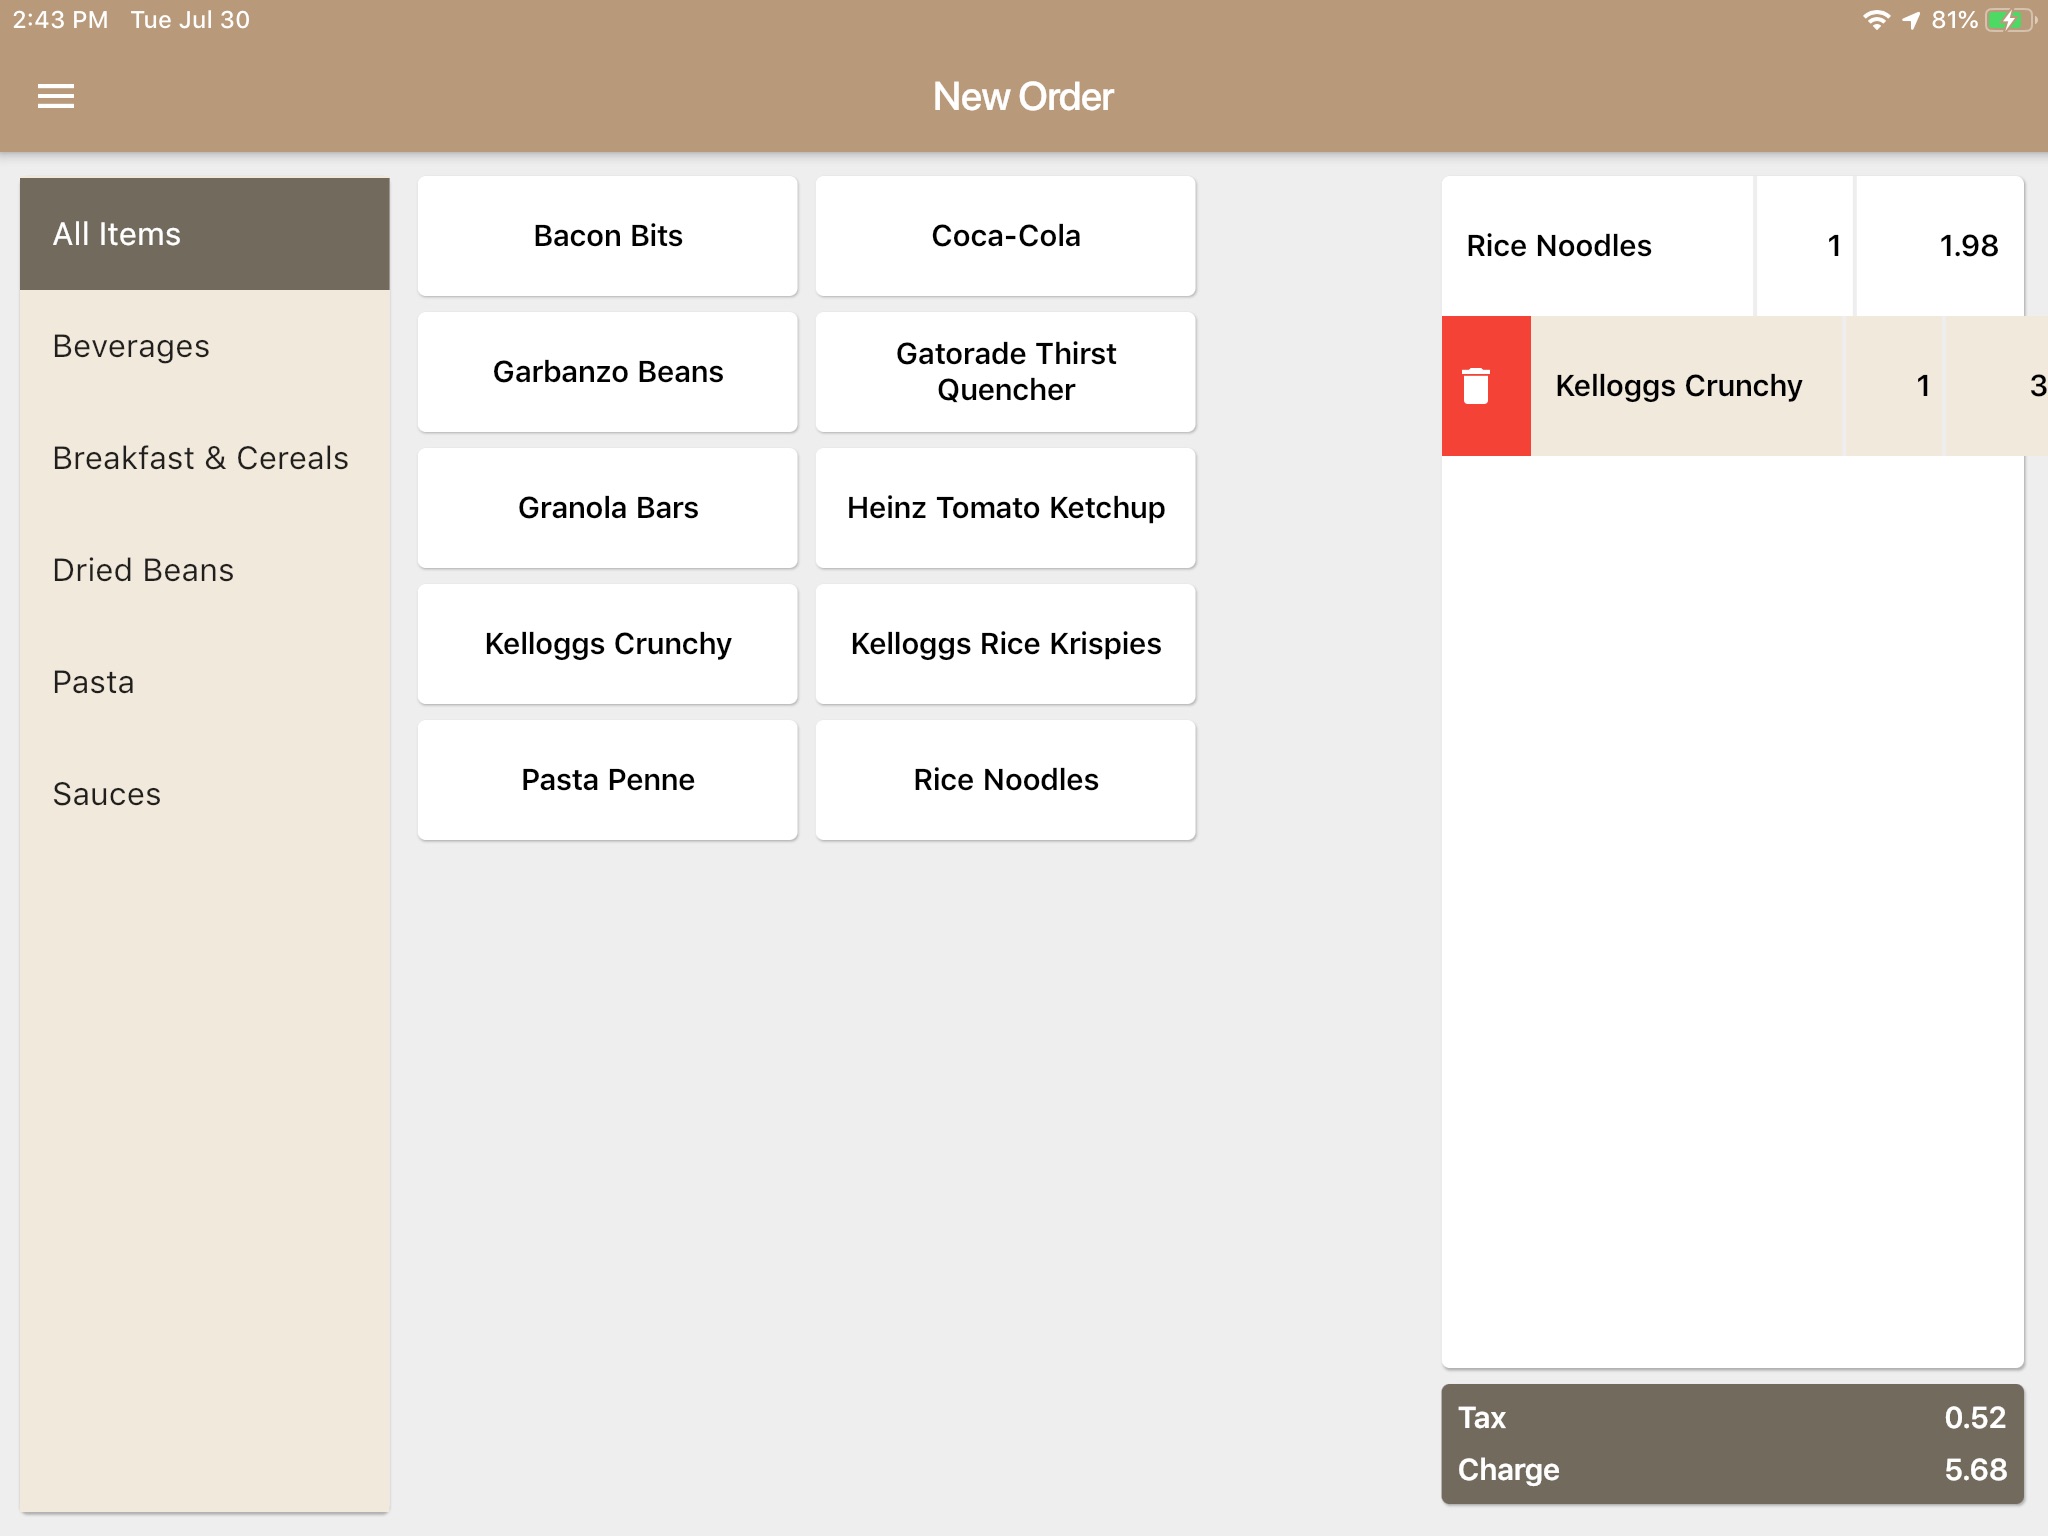Select the Beverages category
Image resolution: width=2048 pixels, height=1536 pixels.
[x=205, y=345]
